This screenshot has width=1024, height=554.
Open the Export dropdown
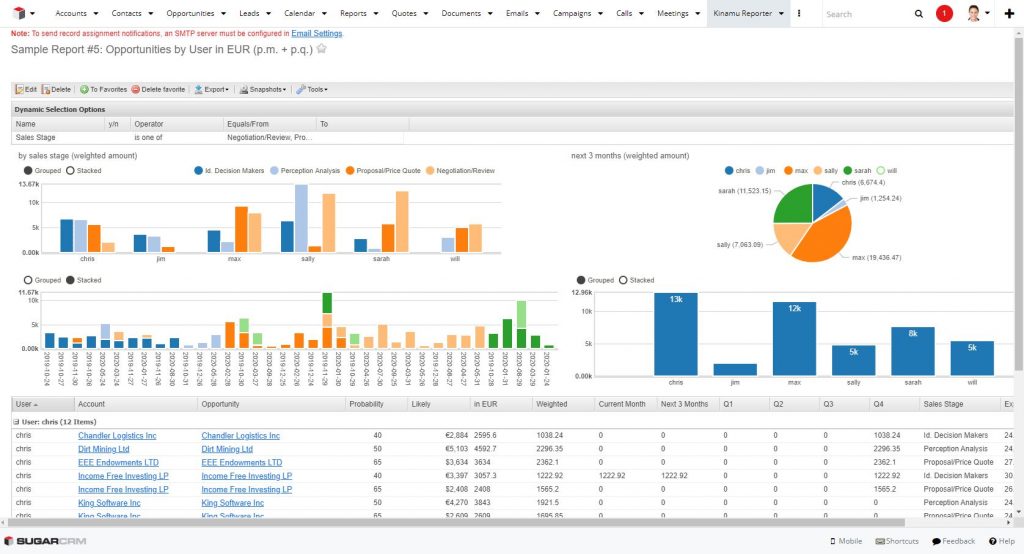point(212,90)
